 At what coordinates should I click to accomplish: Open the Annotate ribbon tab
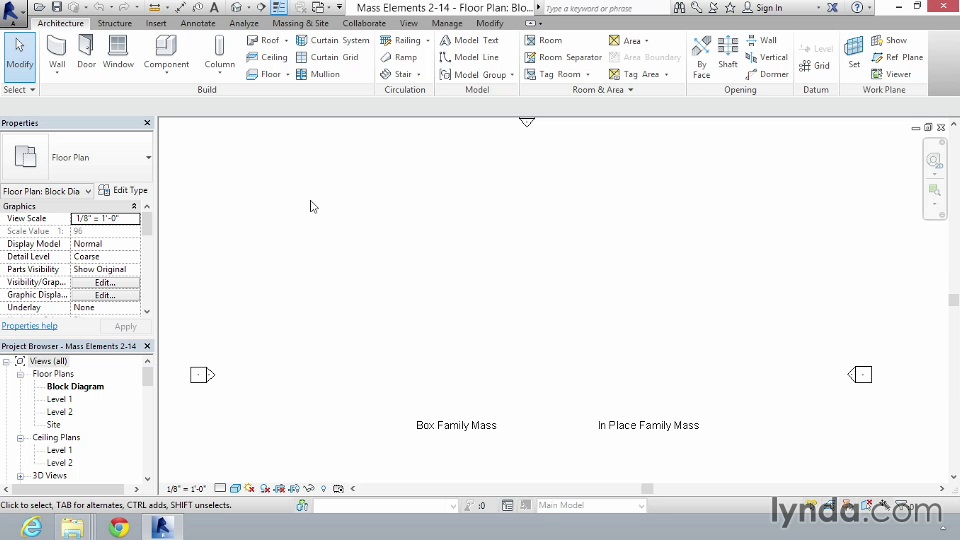[197, 23]
